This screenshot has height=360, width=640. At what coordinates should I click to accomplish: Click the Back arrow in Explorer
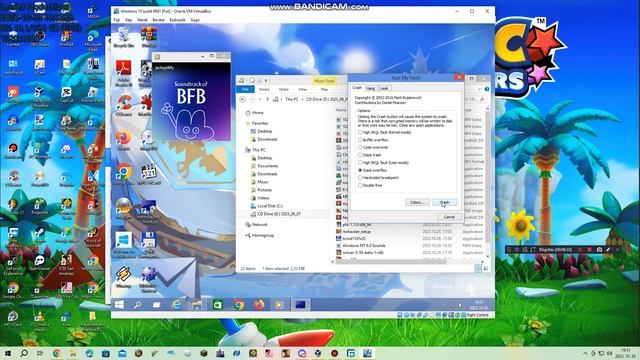pyautogui.click(x=242, y=99)
